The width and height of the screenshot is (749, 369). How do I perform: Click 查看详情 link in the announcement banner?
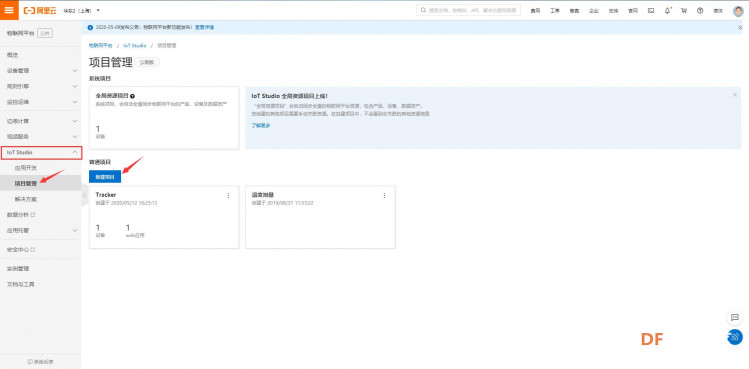point(204,28)
